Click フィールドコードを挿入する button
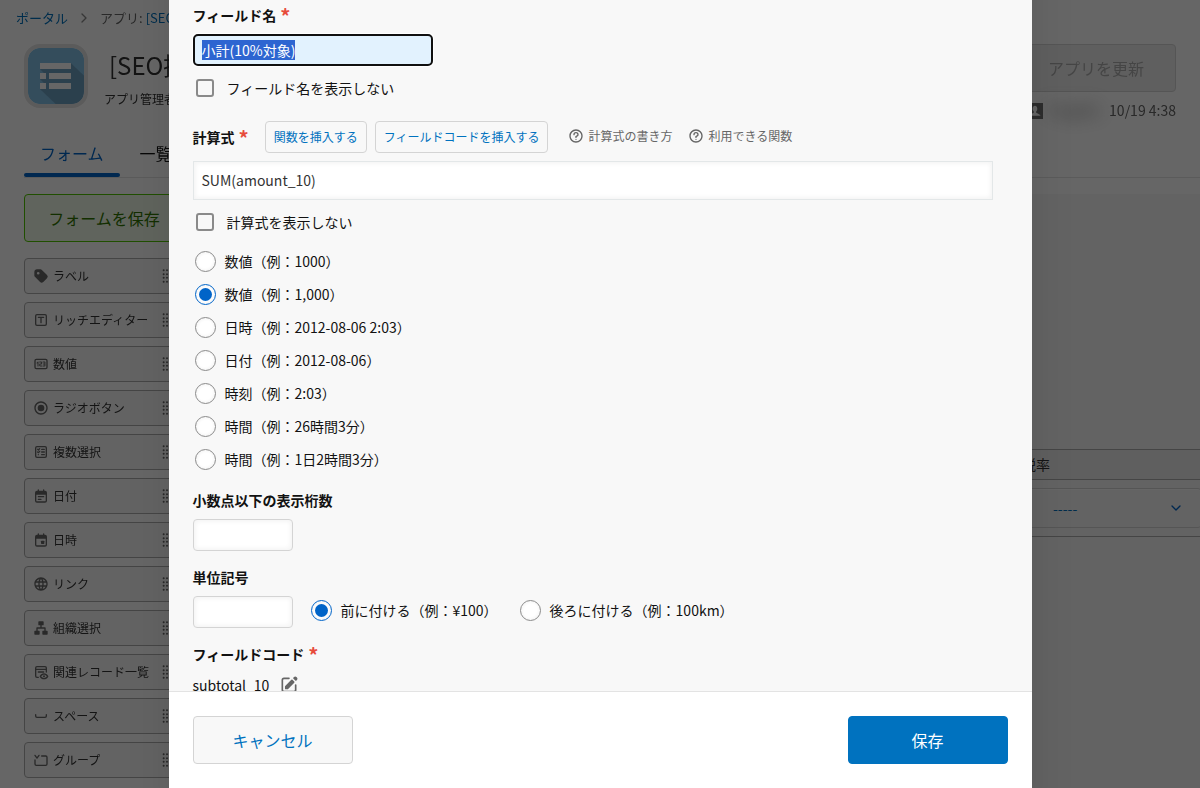Image resolution: width=1200 pixels, height=788 pixels. click(461, 137)
